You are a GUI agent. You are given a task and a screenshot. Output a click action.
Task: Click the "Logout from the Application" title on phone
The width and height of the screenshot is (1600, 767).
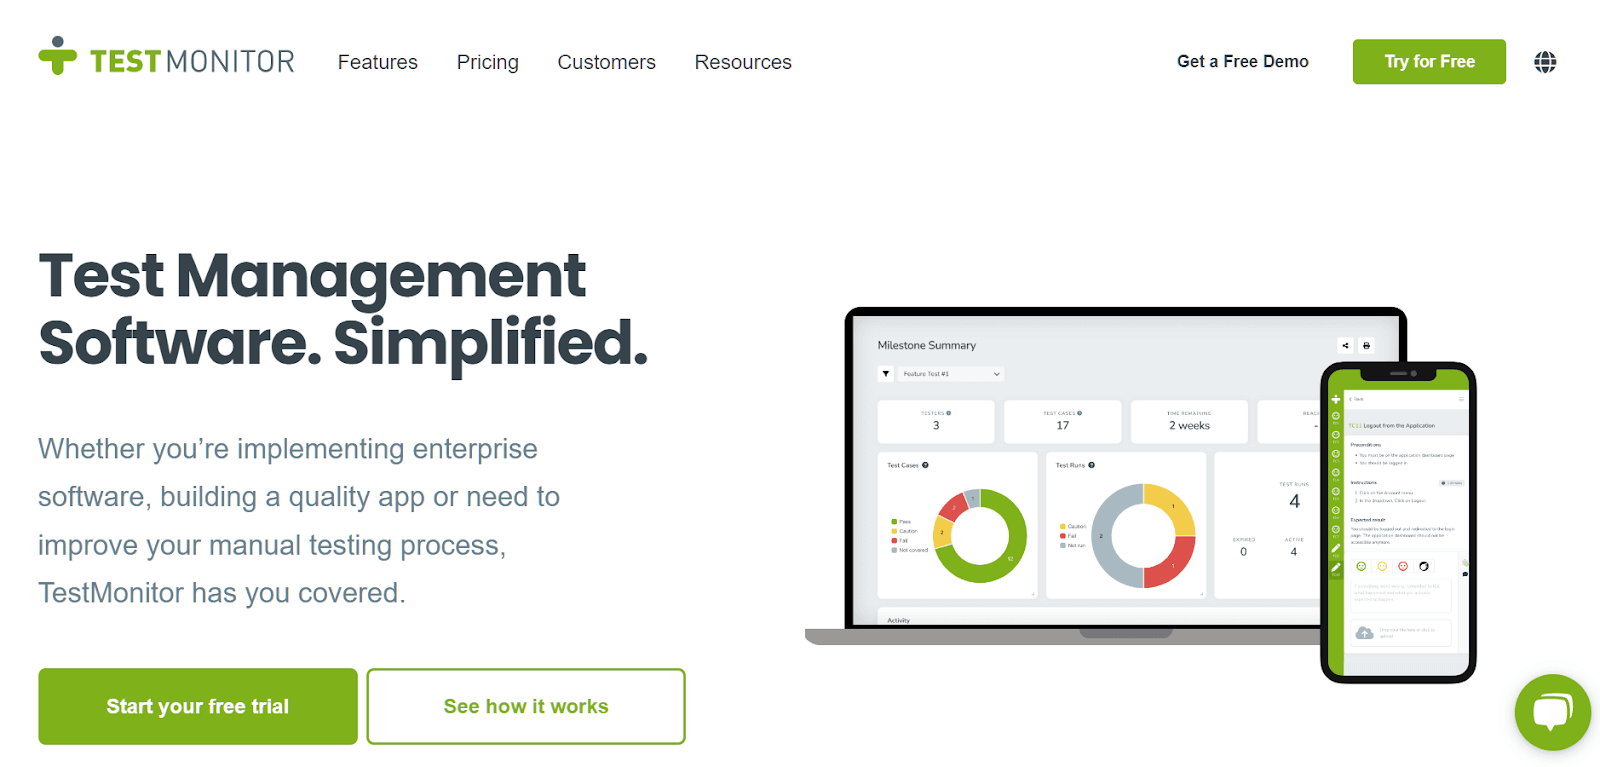1399,426
